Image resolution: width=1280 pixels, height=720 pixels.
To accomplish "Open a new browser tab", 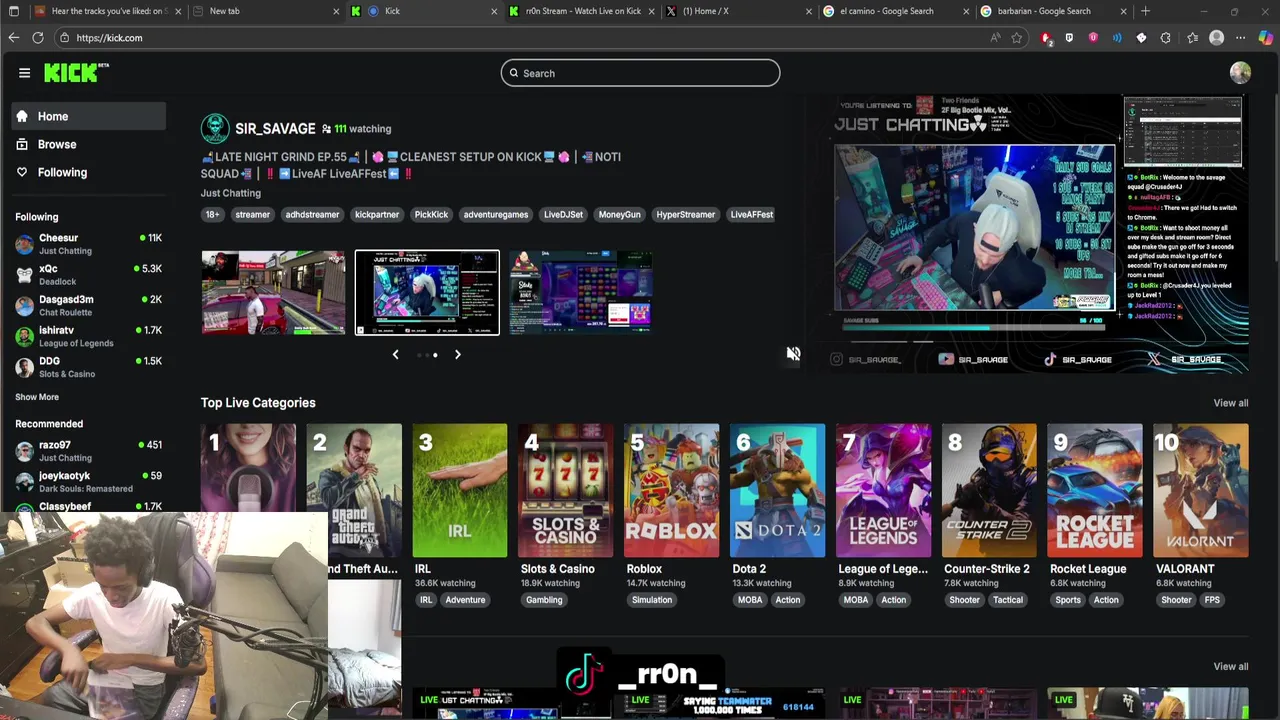I will (x=1145, y=11).
